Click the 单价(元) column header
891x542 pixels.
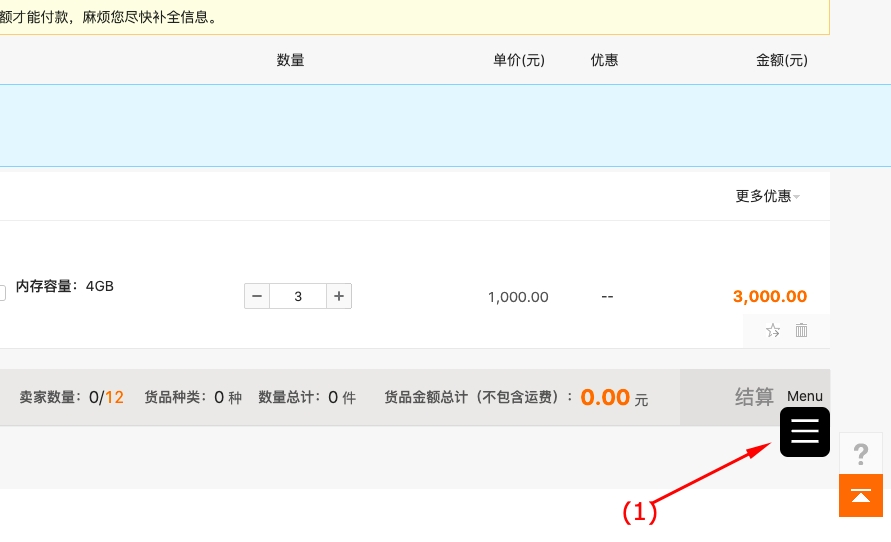(518, 60)
